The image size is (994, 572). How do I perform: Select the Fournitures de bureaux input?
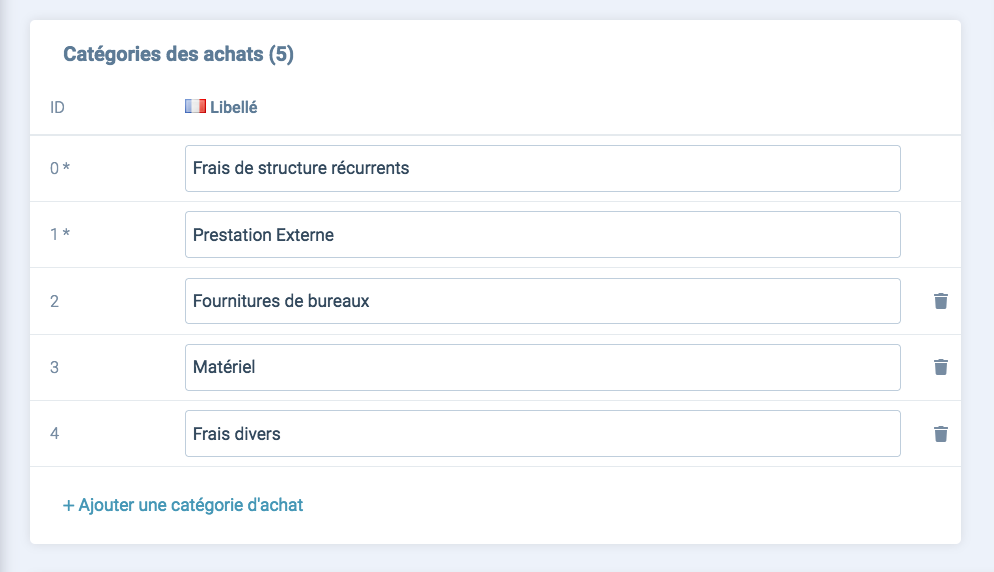[543, 301]
